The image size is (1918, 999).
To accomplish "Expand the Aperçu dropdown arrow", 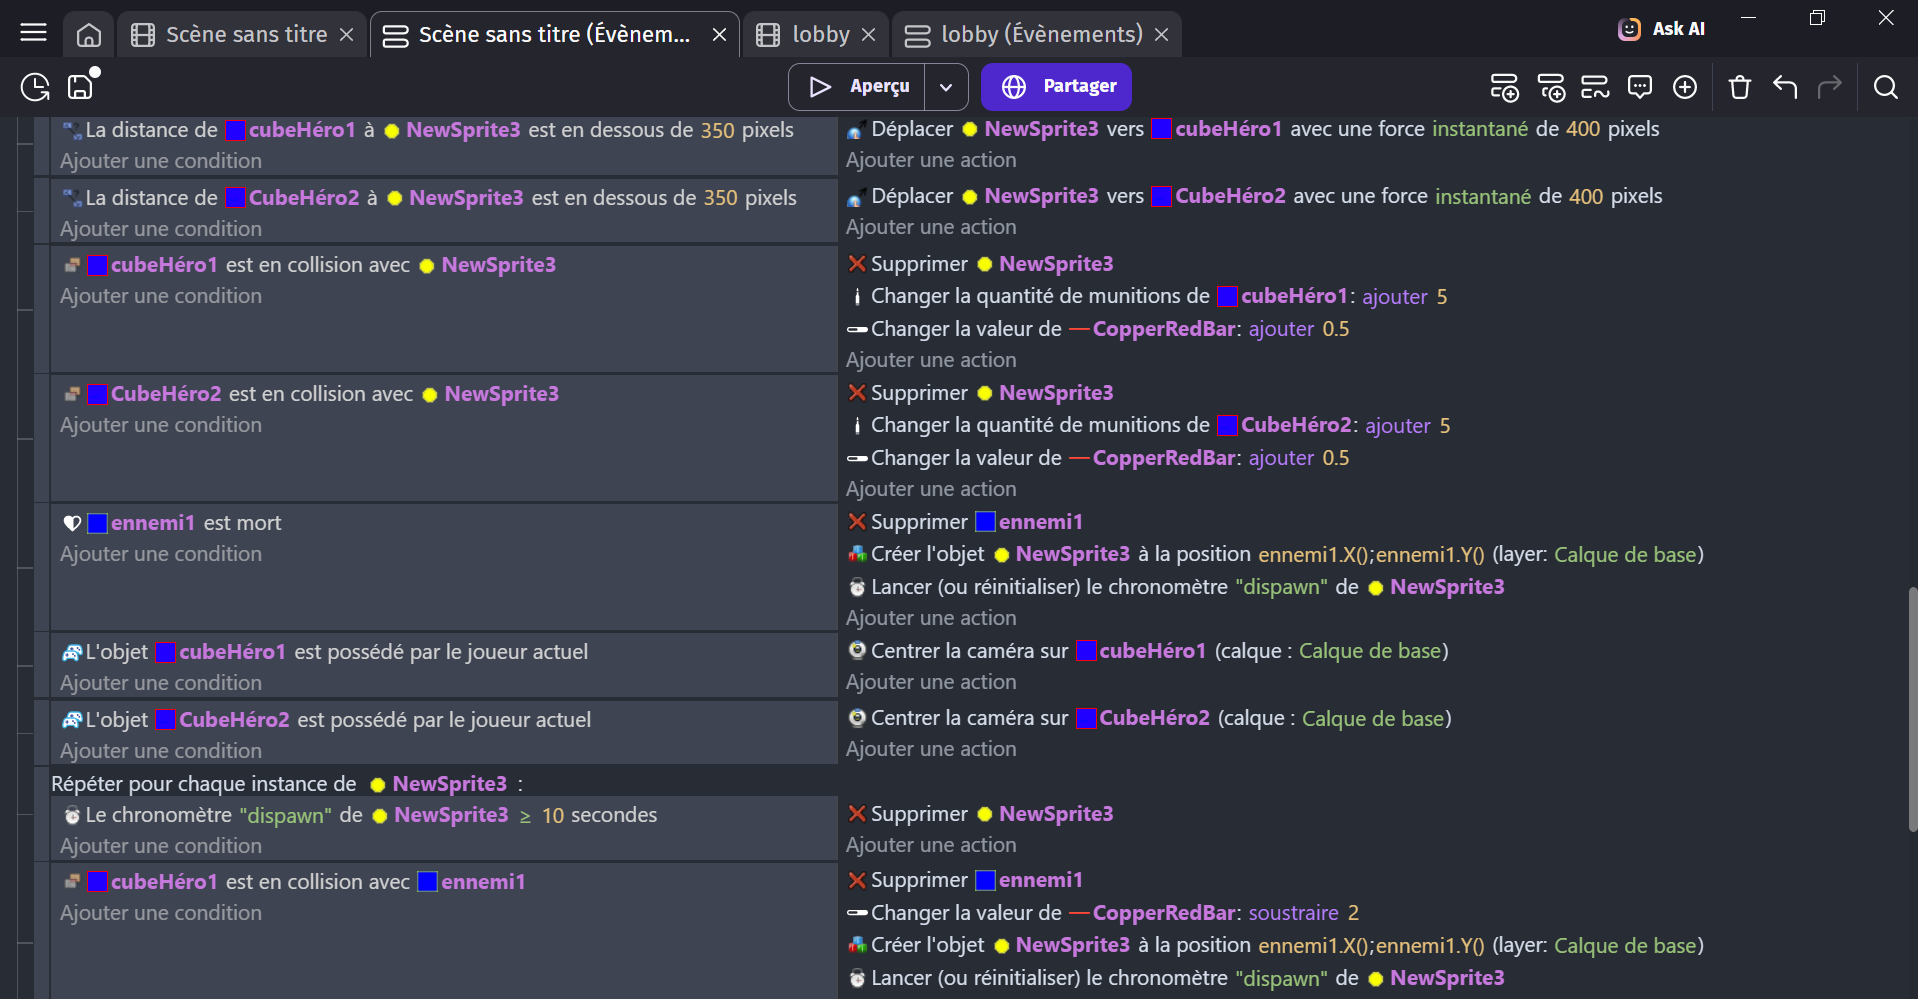I will point(946,87).
